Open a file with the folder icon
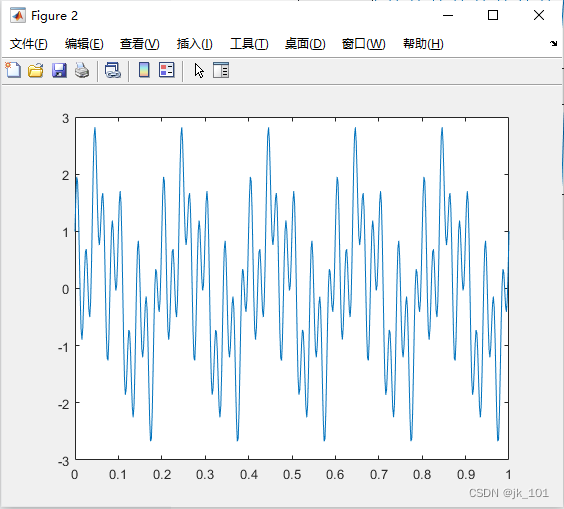Screen dimensions: 564x509 pos(36,70)
